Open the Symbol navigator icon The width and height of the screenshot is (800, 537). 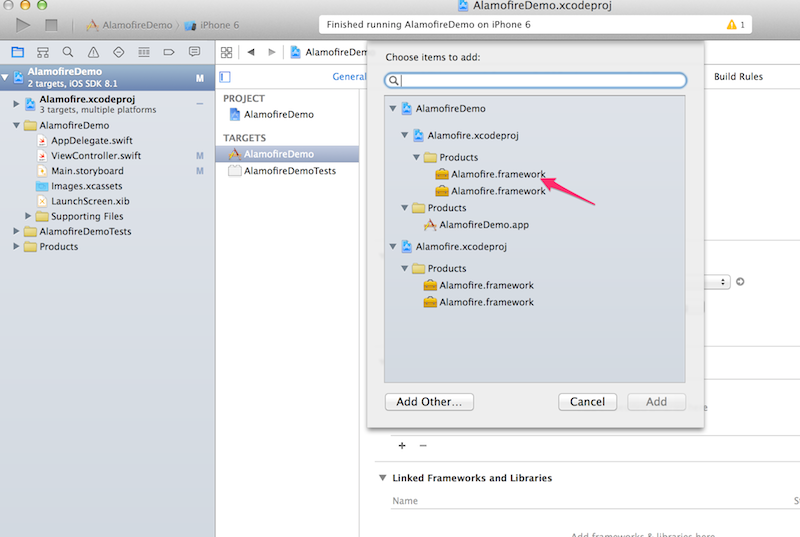click(43, 52)
